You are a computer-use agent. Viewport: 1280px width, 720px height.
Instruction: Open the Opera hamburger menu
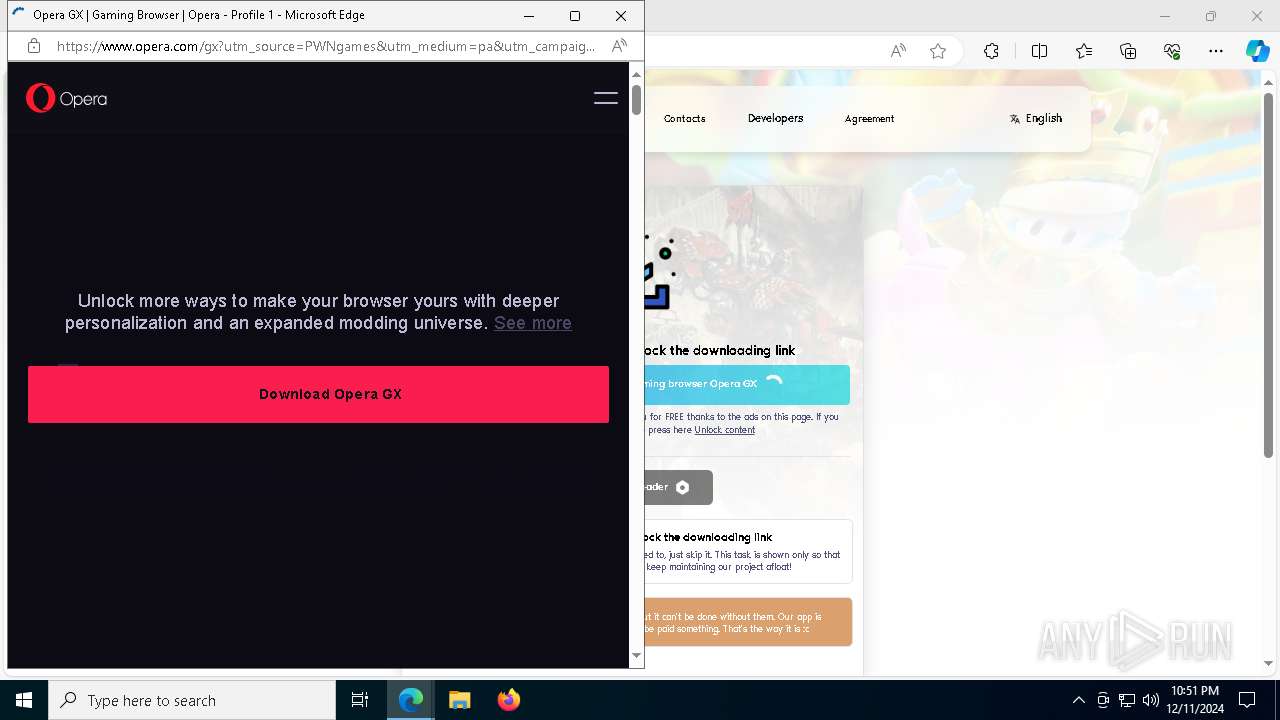pos(606,98)
